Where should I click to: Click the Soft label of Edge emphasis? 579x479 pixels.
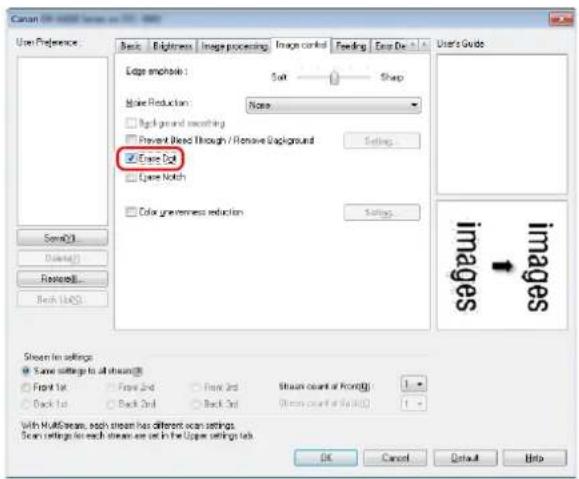click(279, 77)
